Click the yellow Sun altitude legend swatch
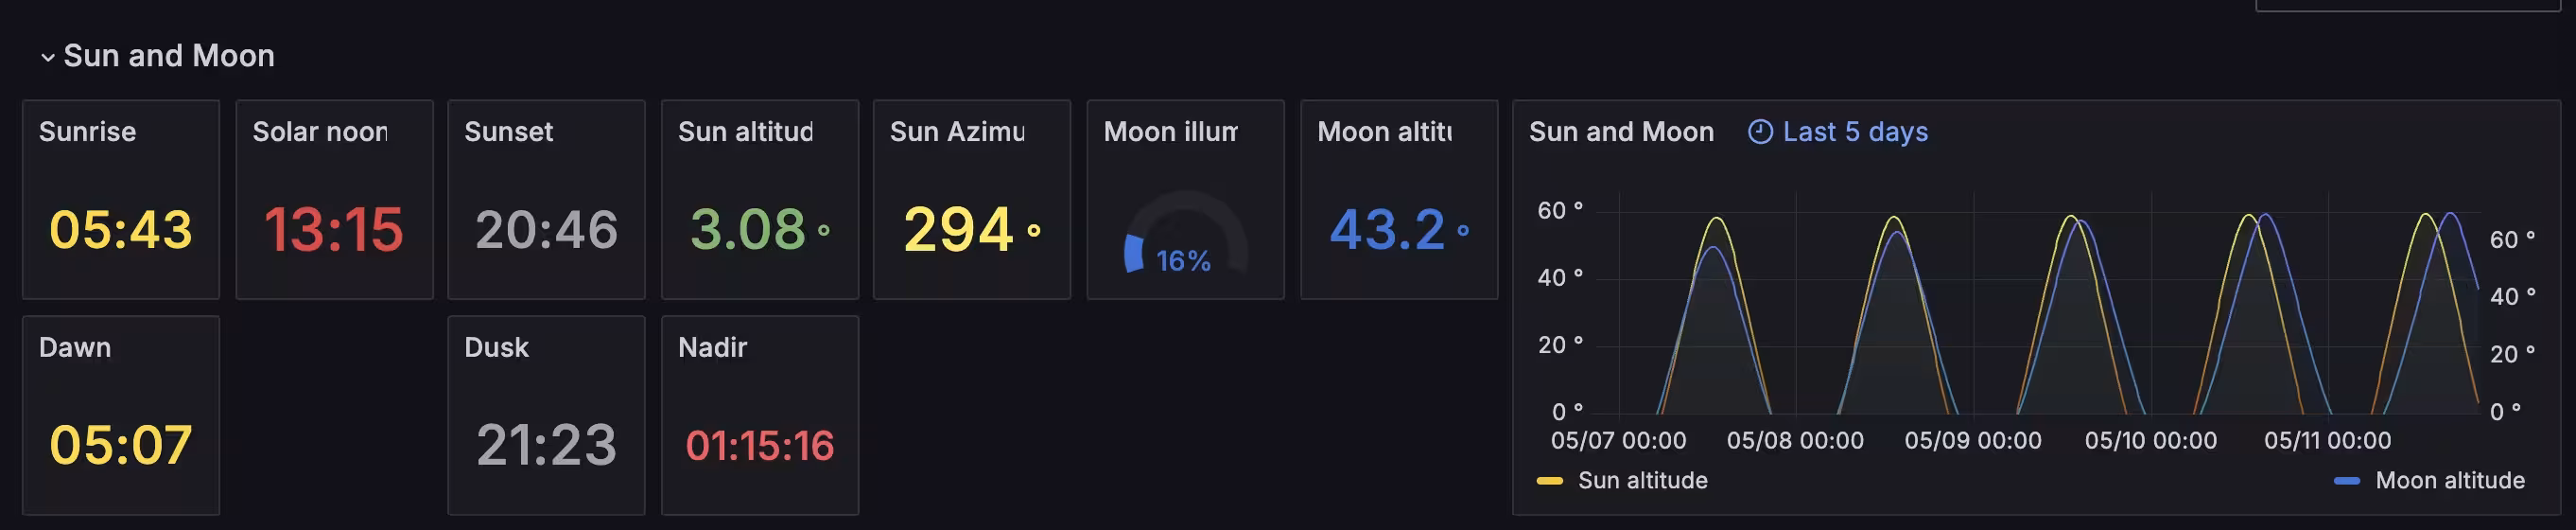Image resolution: width=2576 pixels, height=530 pixels. [1549, 481]
